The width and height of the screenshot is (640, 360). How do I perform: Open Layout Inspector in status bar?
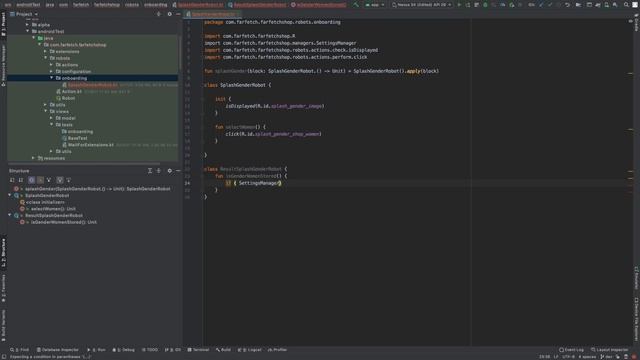click(x=610, y=350)
